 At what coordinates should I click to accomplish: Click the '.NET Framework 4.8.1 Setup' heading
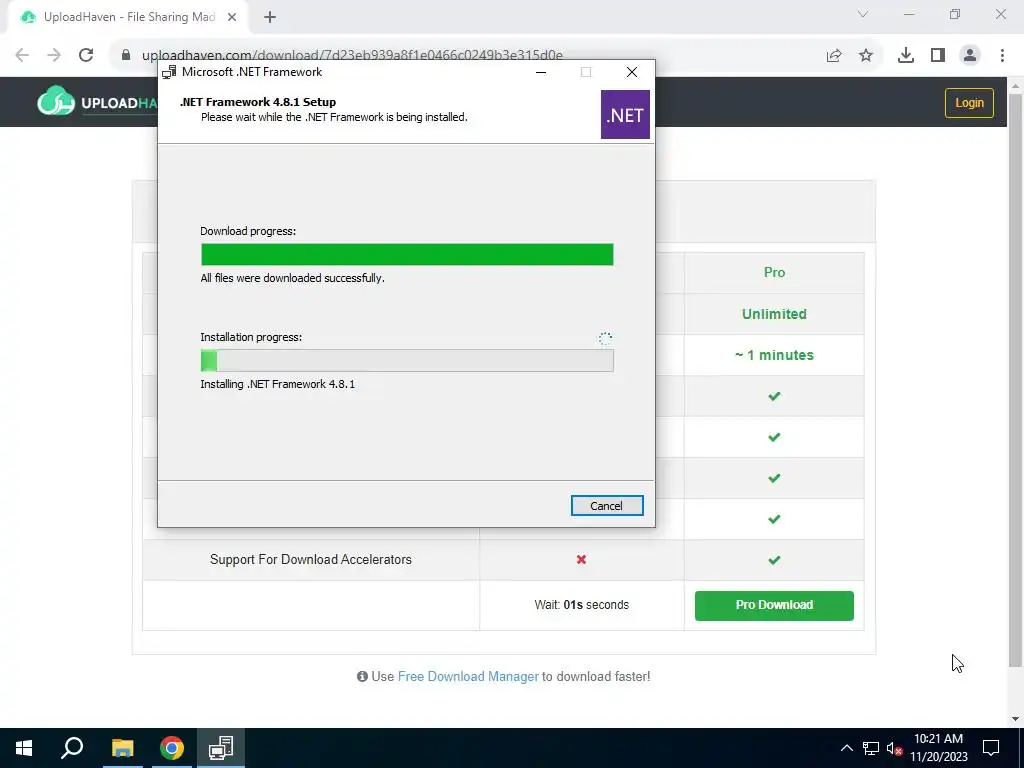click(x=258, y=102)
